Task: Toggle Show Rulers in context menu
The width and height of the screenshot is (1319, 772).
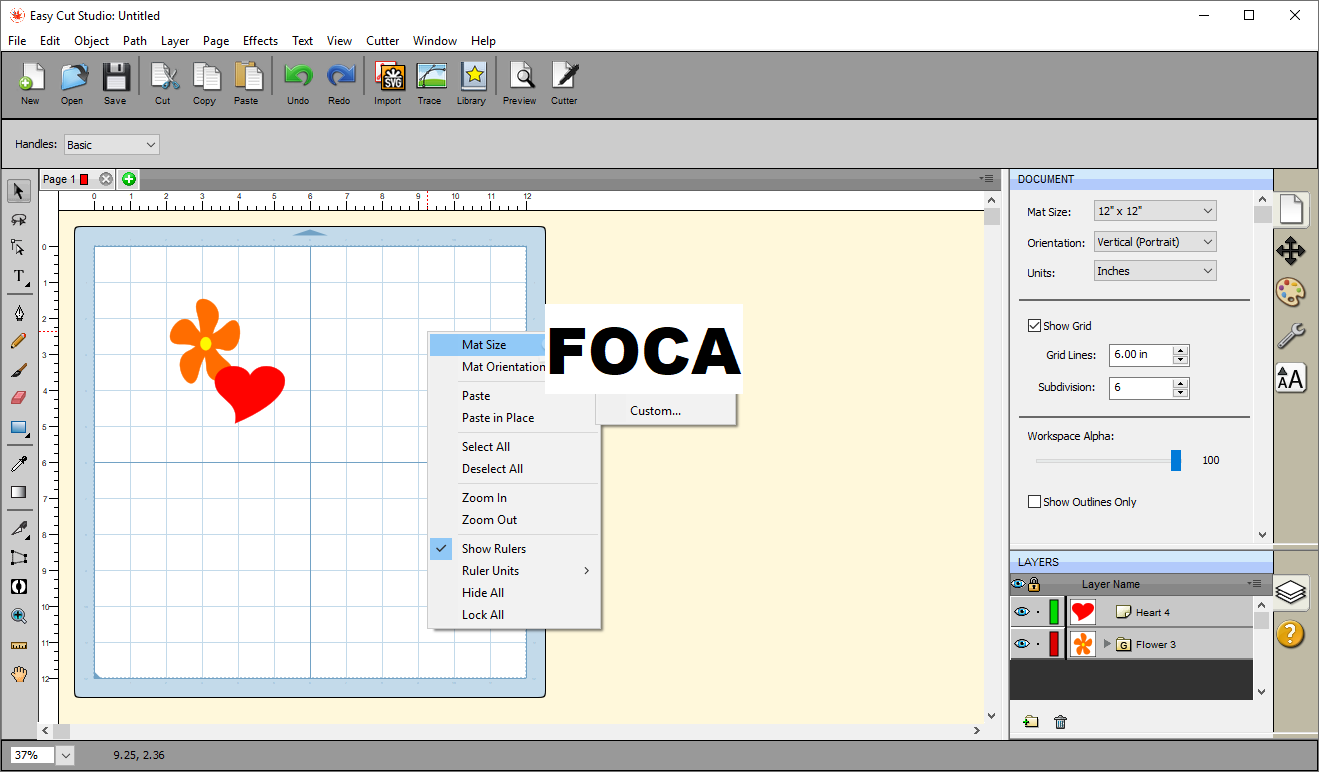Action: point(514,548)
